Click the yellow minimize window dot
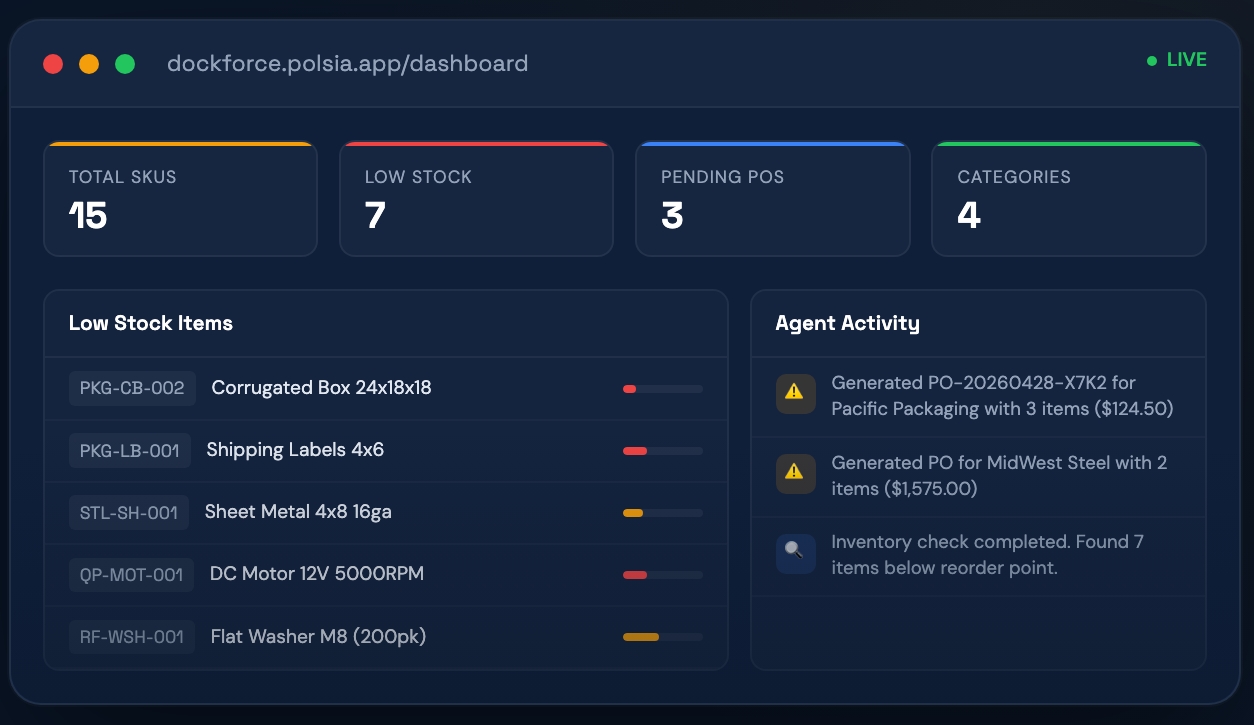1254x725 pixels. click(89, 64)
